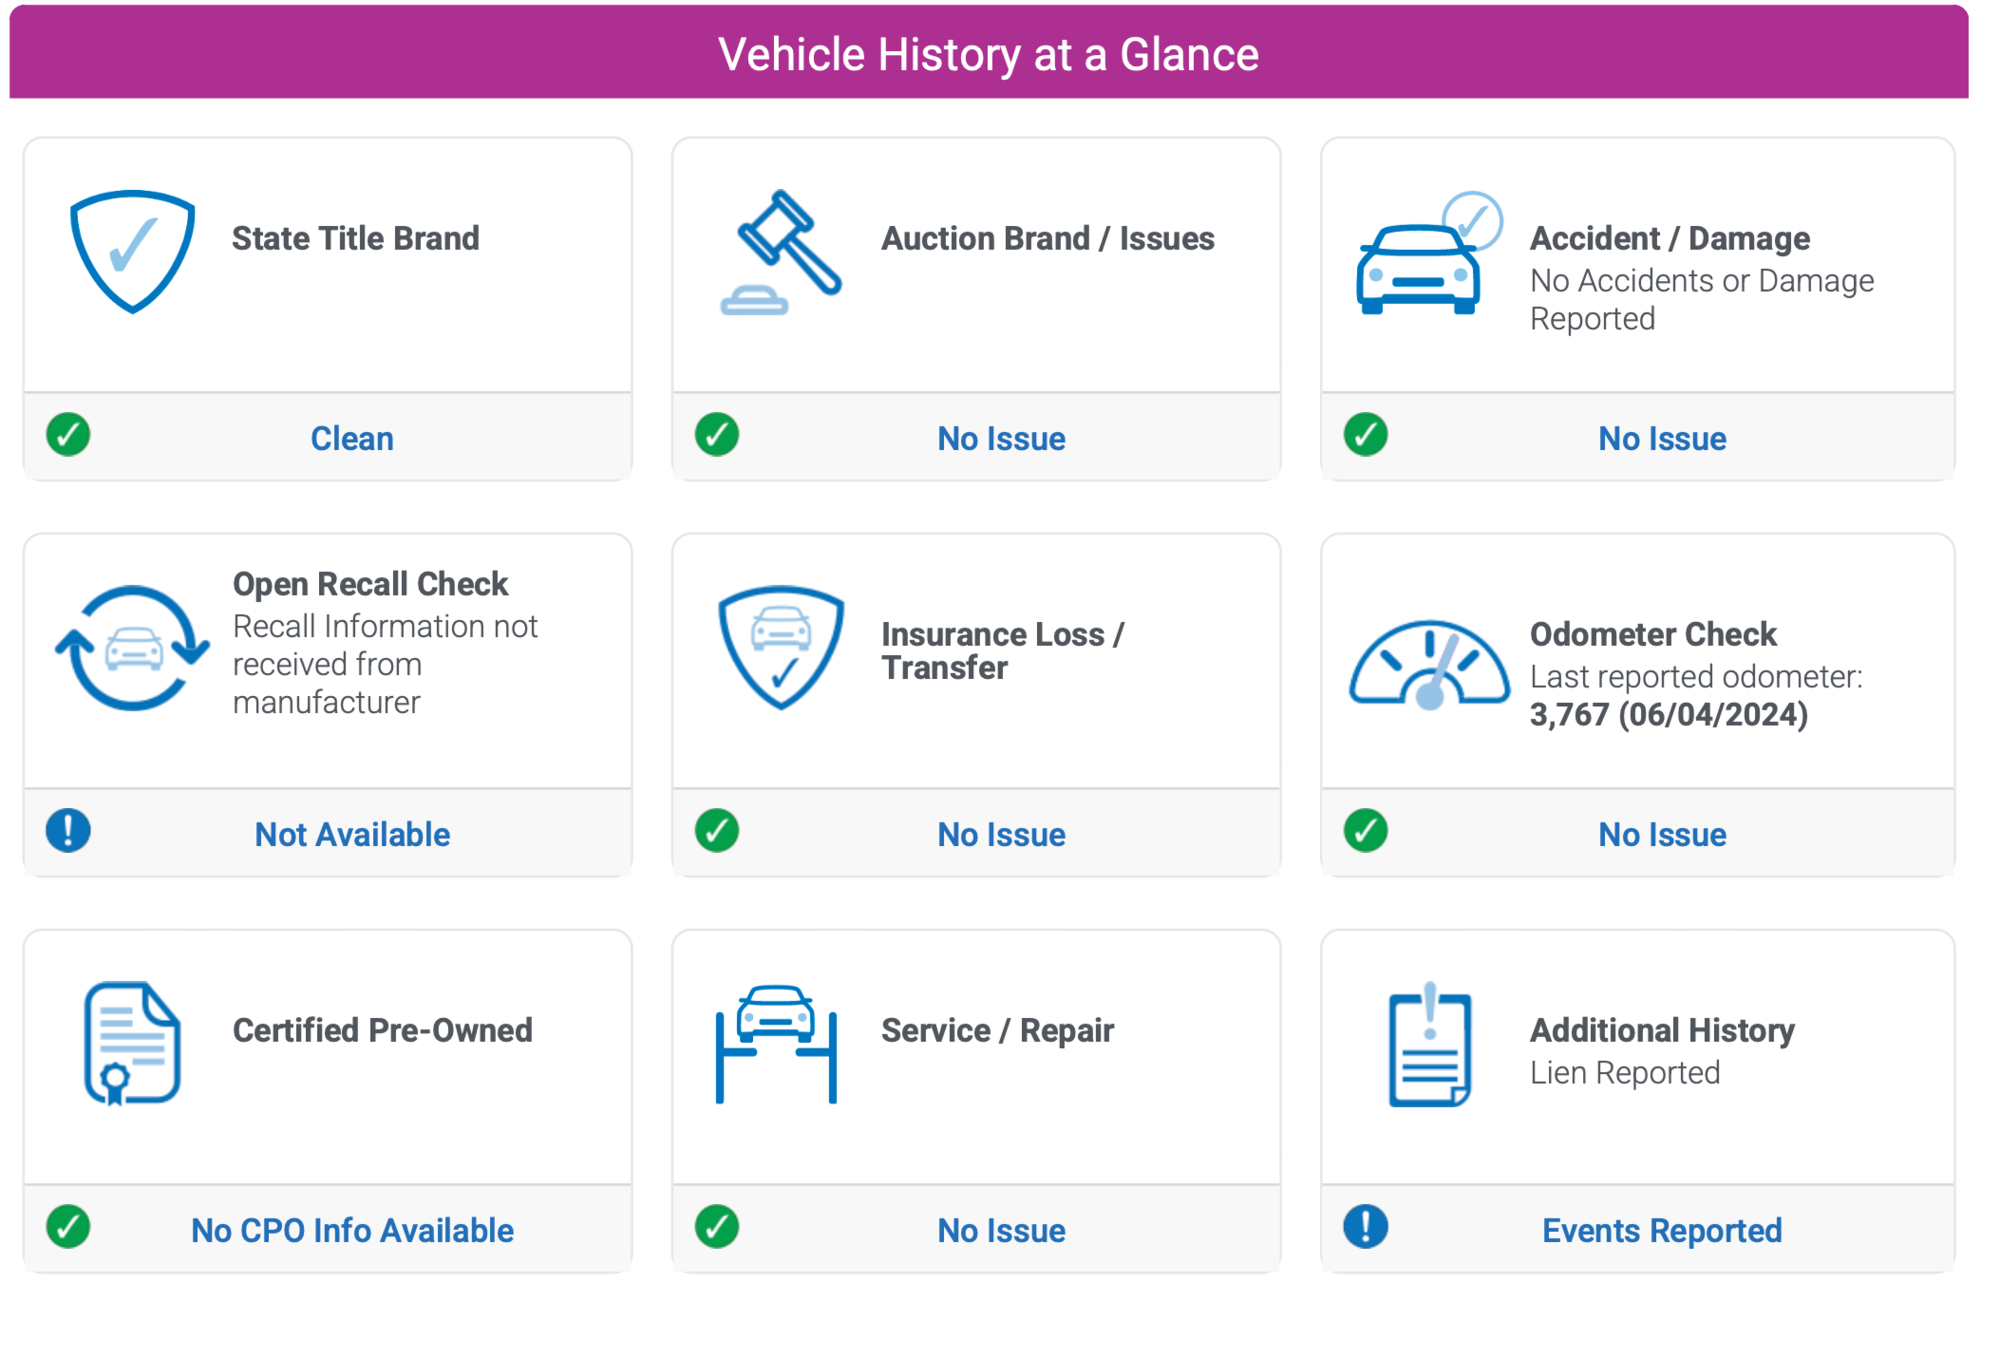The image size is (2000, 1356).
Task: Click the auction gavel icon
Action: click(782, 253)
